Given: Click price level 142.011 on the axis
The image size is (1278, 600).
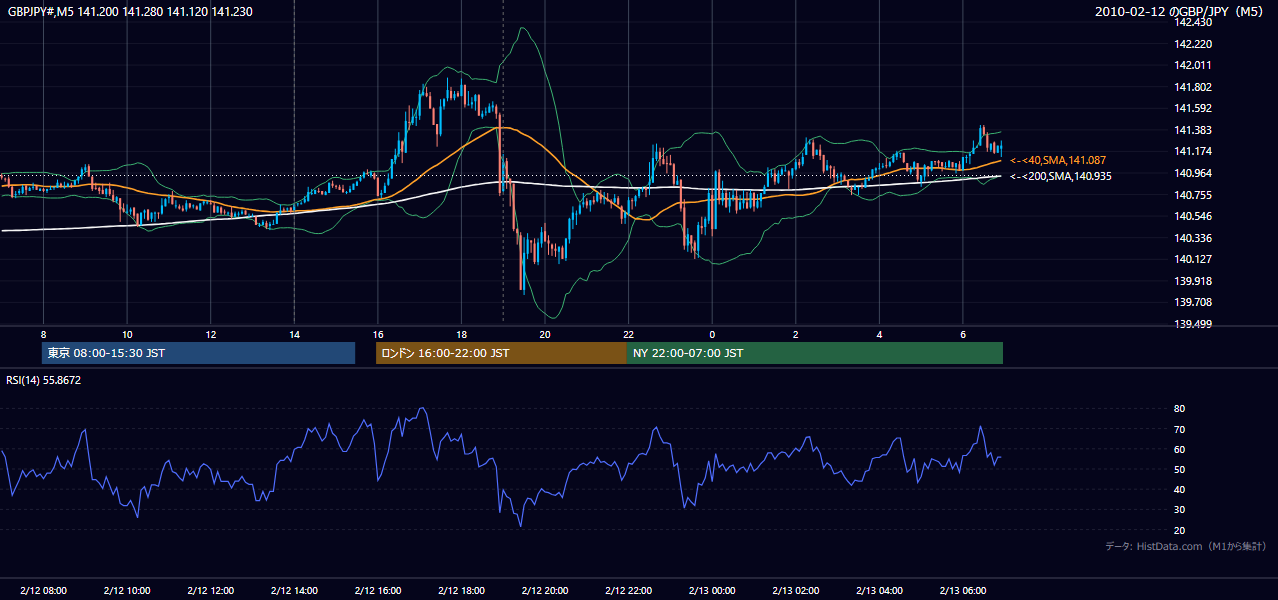Looking at the screenshot, I should [1195, 65].
